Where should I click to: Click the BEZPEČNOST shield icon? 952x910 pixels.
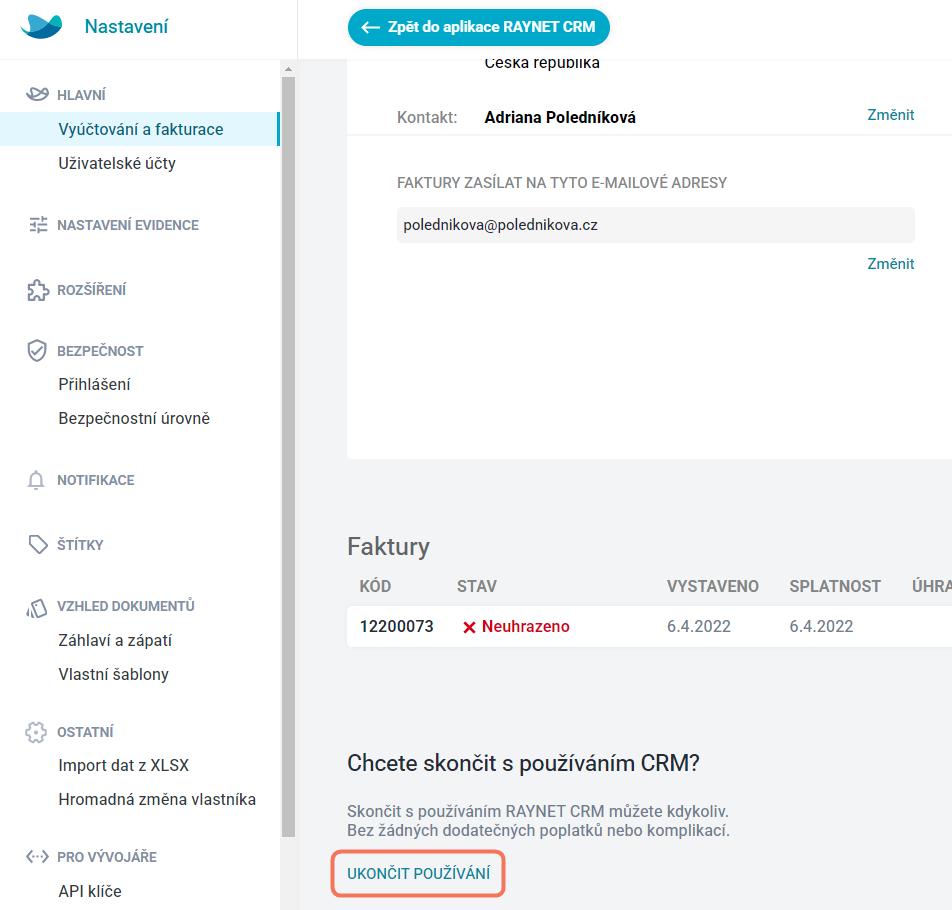pos(37,350)
